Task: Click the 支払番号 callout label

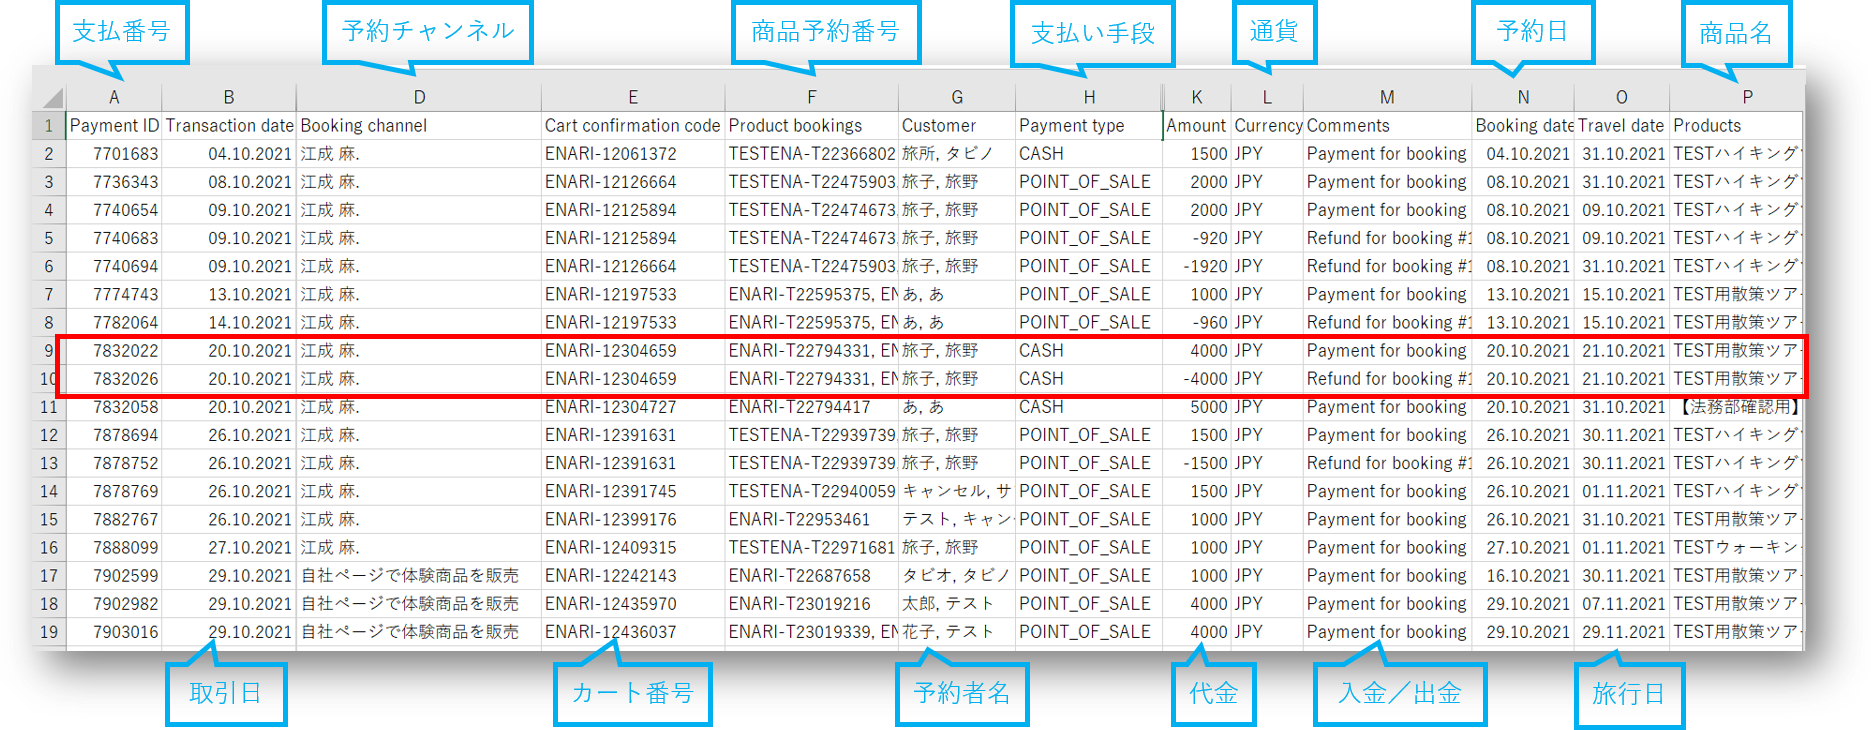Action: tap(121, 31)
